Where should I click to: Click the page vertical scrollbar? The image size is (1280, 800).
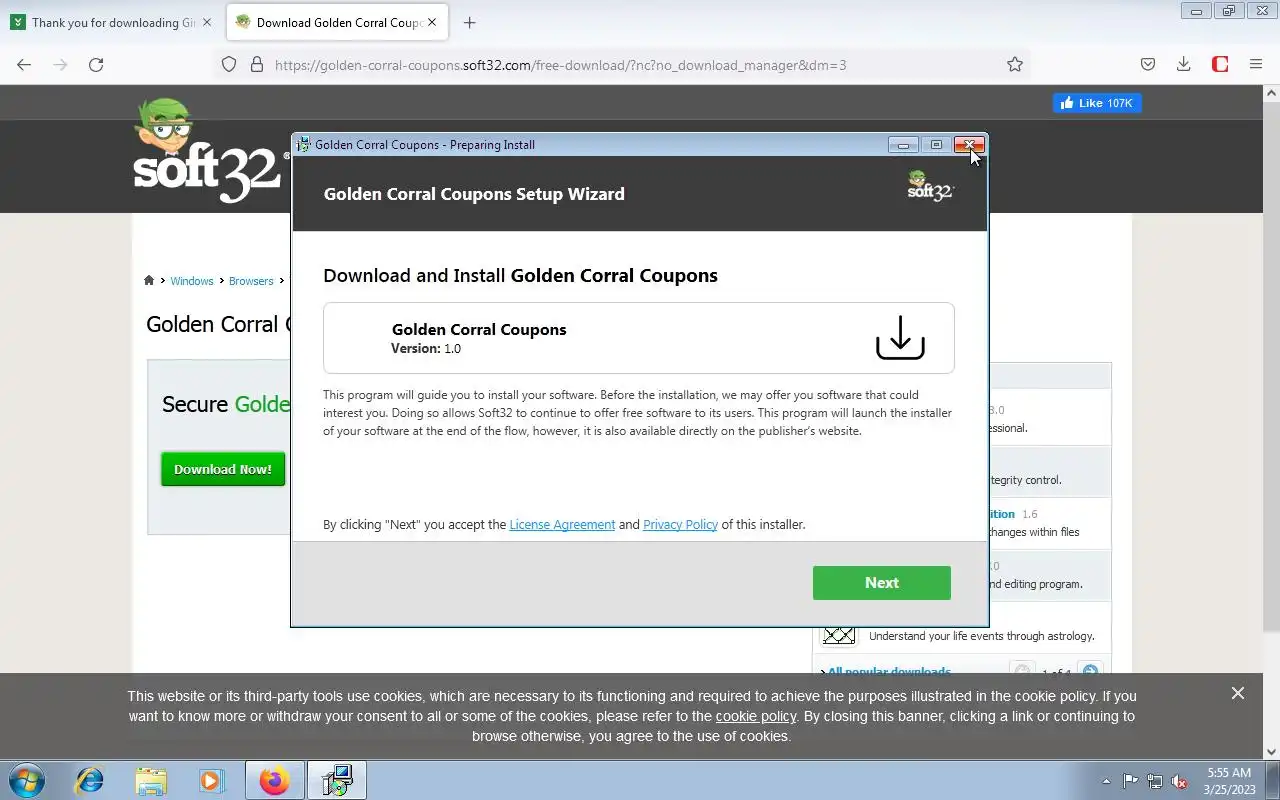[x=1271, y=365]
